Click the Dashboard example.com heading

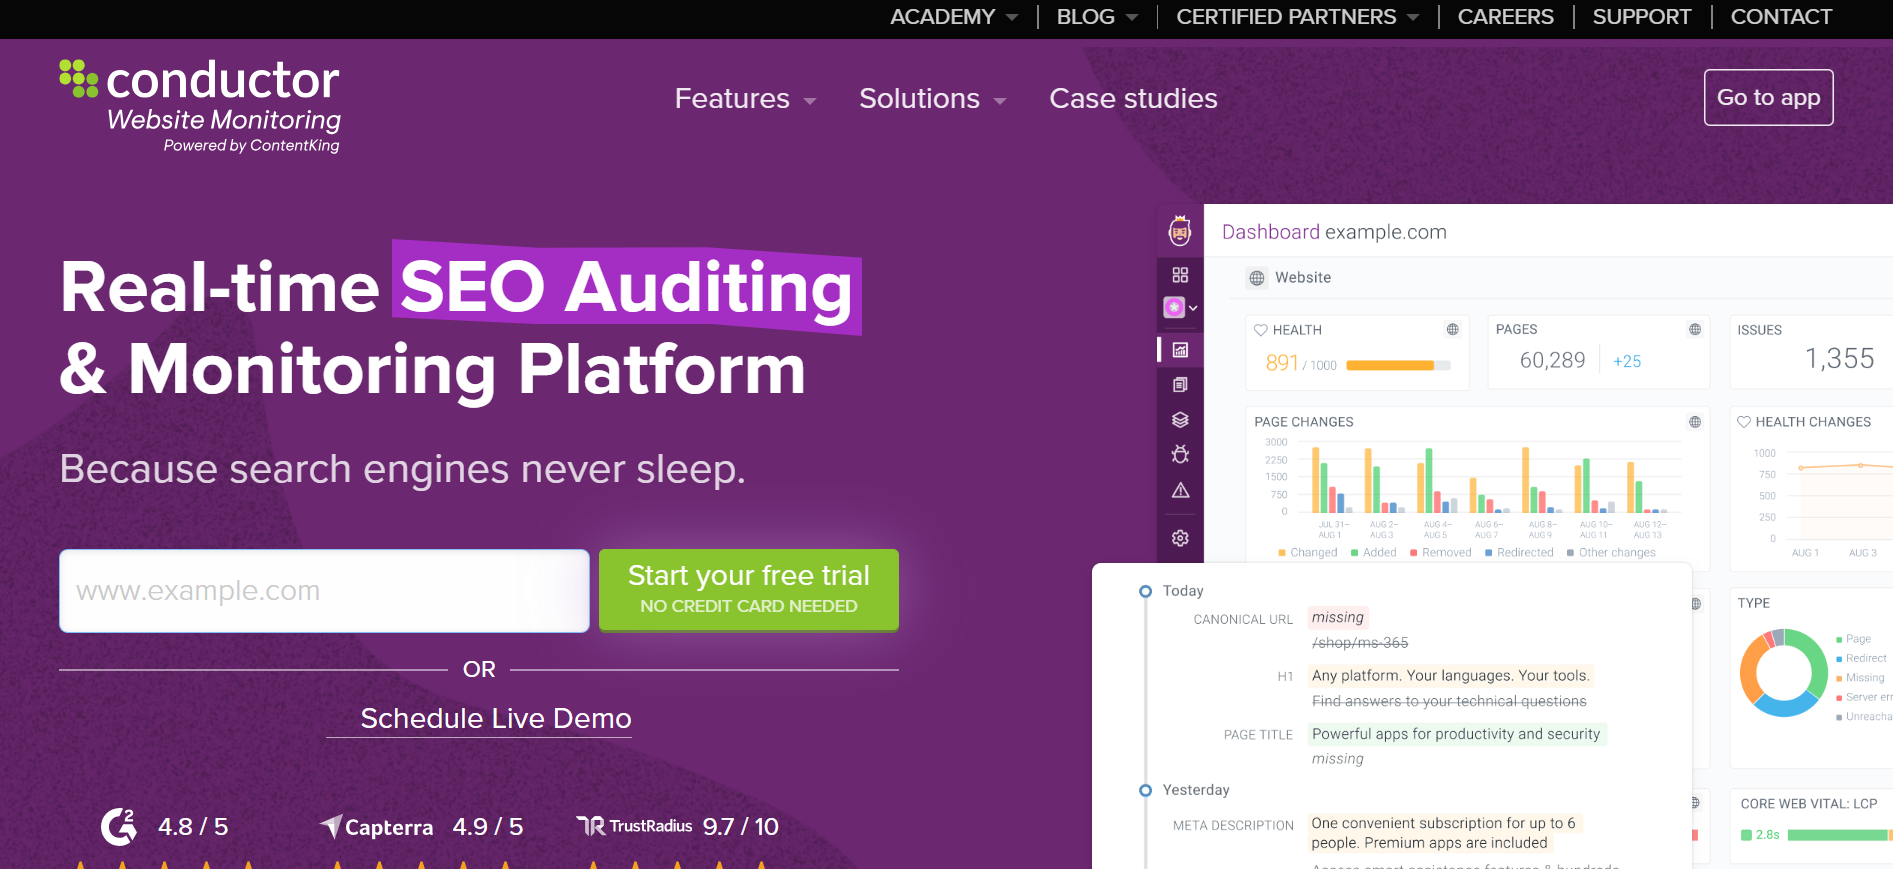1334,232
